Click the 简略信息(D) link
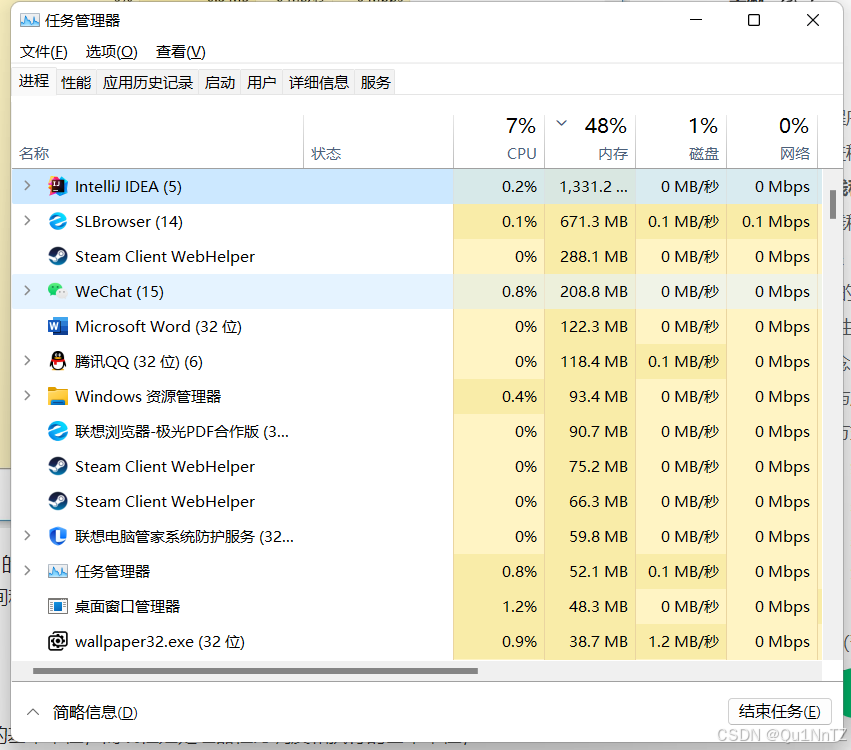Image resolution: width=851 pixels, height=750 pixels. (x=95, y=712)
